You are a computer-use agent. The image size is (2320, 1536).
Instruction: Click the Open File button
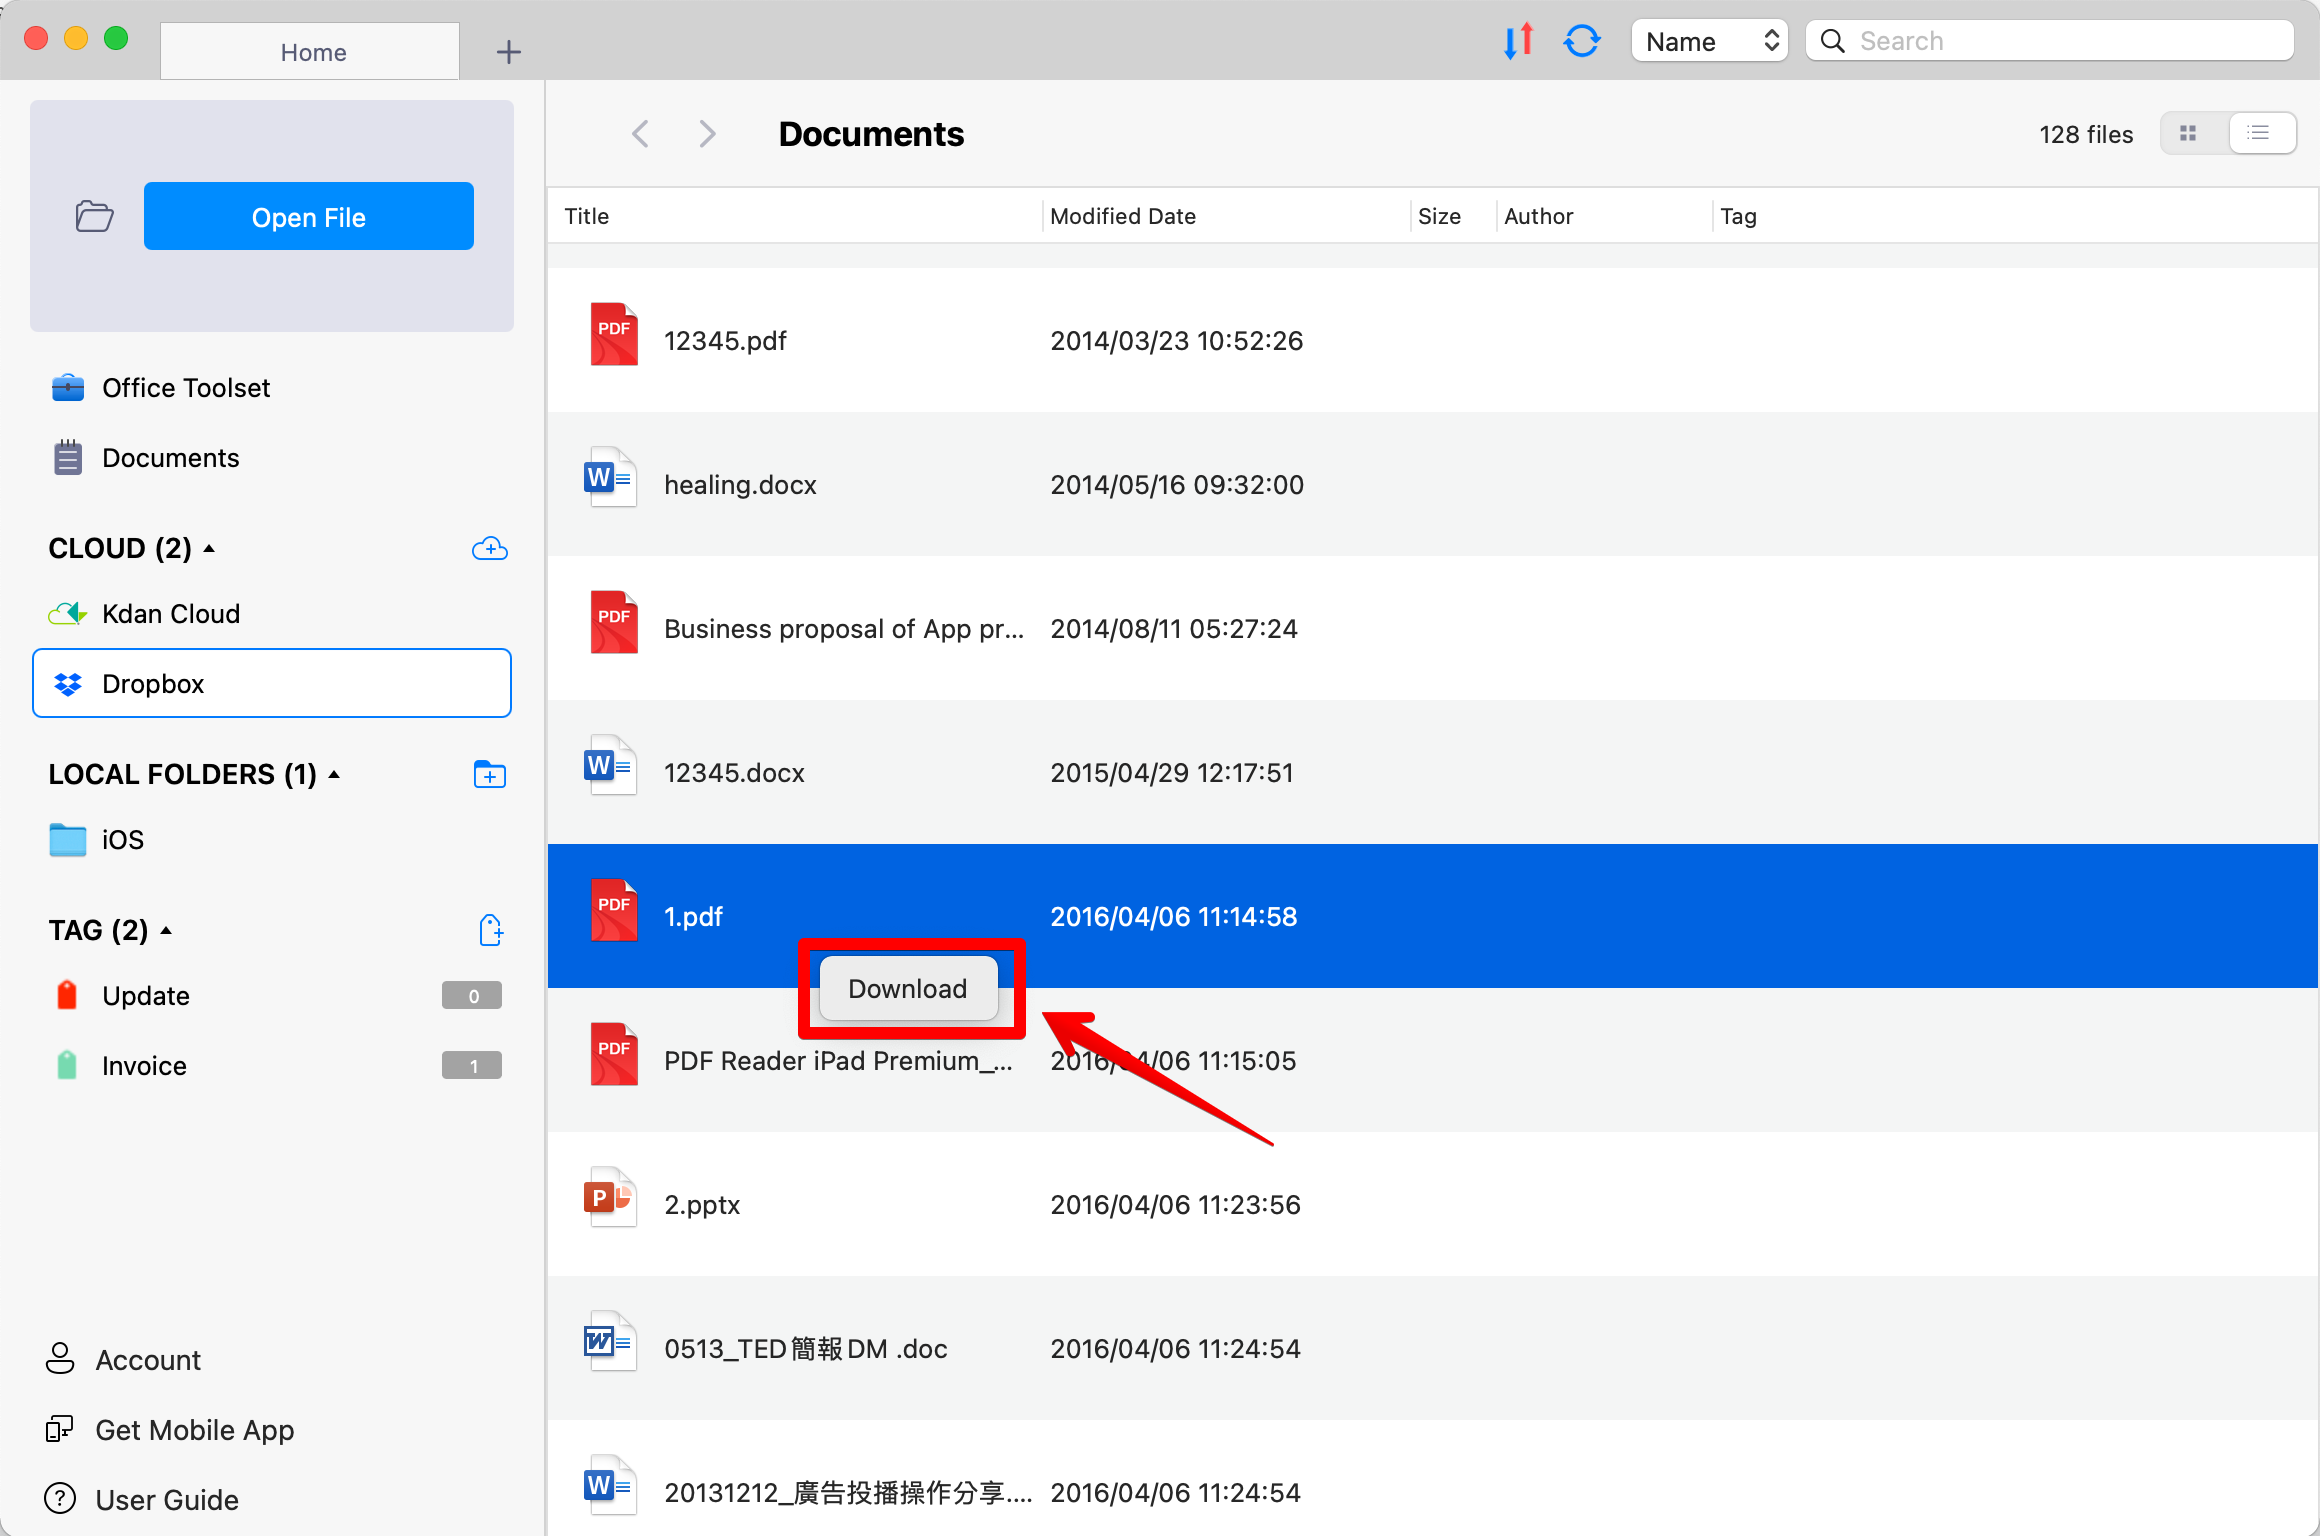click(309, 216)
